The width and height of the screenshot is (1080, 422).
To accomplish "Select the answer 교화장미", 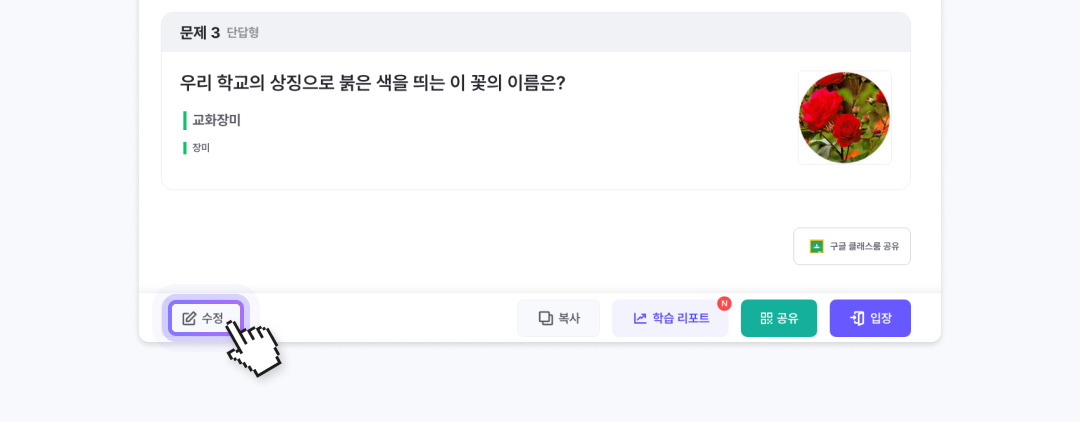I will pos(216,120).
